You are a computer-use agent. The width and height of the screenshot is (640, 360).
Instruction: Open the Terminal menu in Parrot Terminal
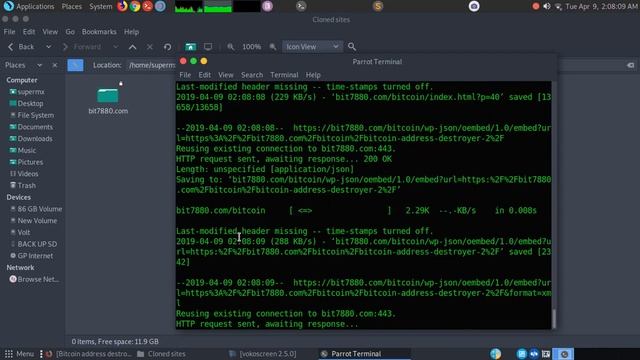(284, 75)
